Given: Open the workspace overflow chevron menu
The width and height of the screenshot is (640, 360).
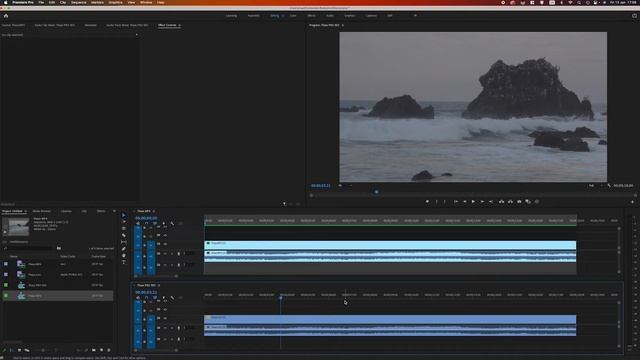Looking at the screenshot, I should [415, 16].
